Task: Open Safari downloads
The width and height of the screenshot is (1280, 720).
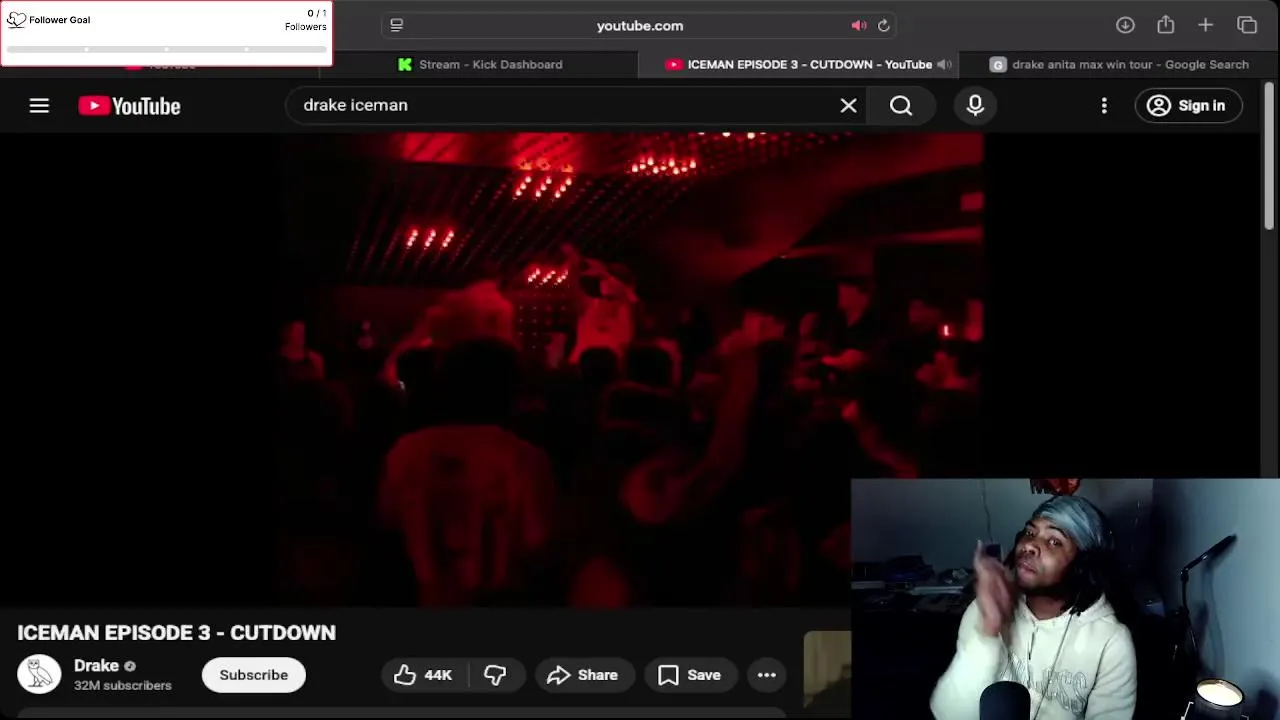Action: tap(1125, 25)
